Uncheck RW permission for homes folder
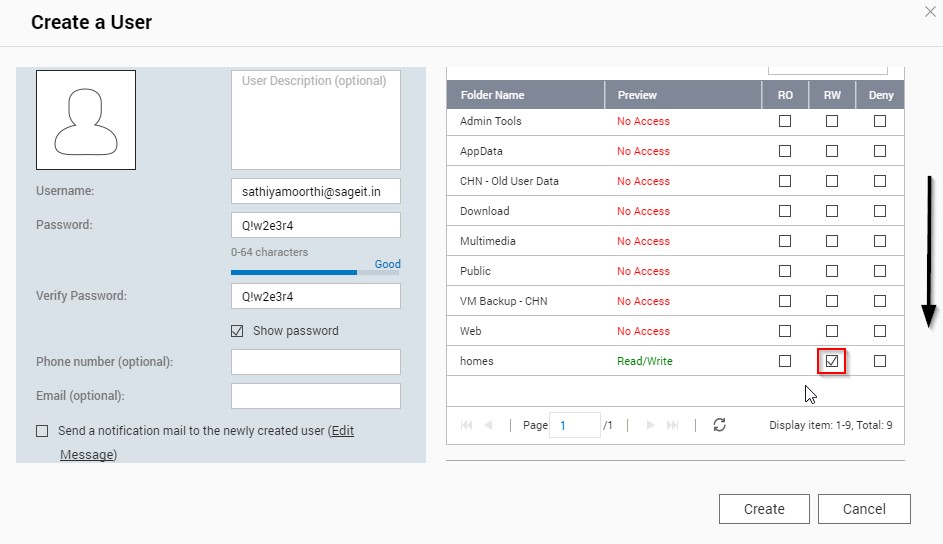943x544 pixels. pos(832,361)
